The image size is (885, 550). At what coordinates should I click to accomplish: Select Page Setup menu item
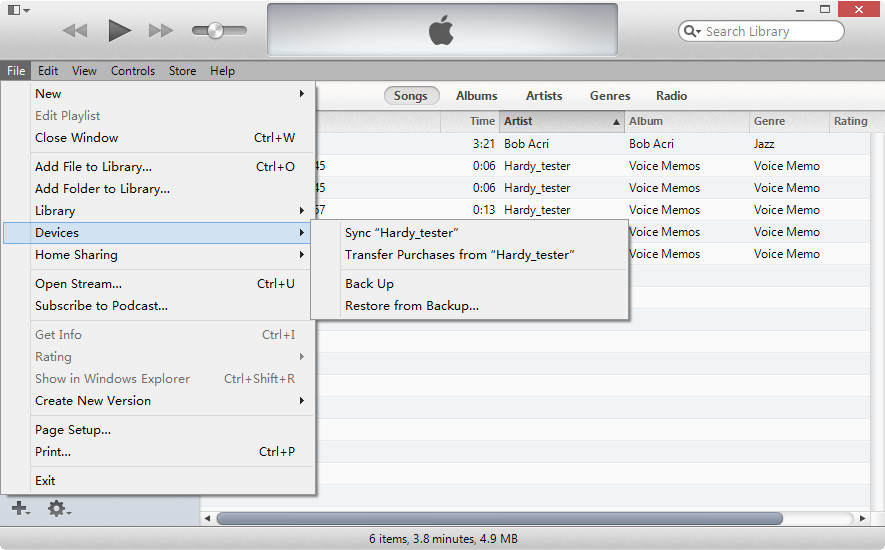[x=158, y=430]
